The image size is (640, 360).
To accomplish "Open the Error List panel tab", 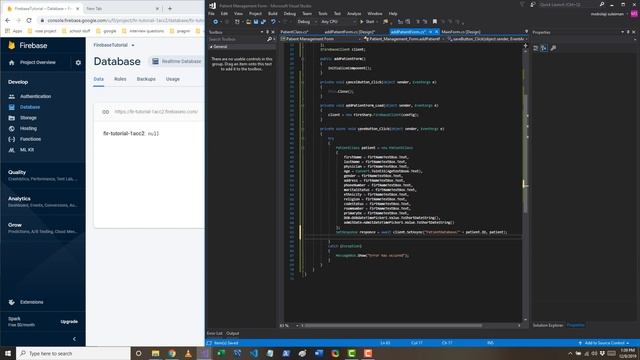I will [x=214, y=333].
